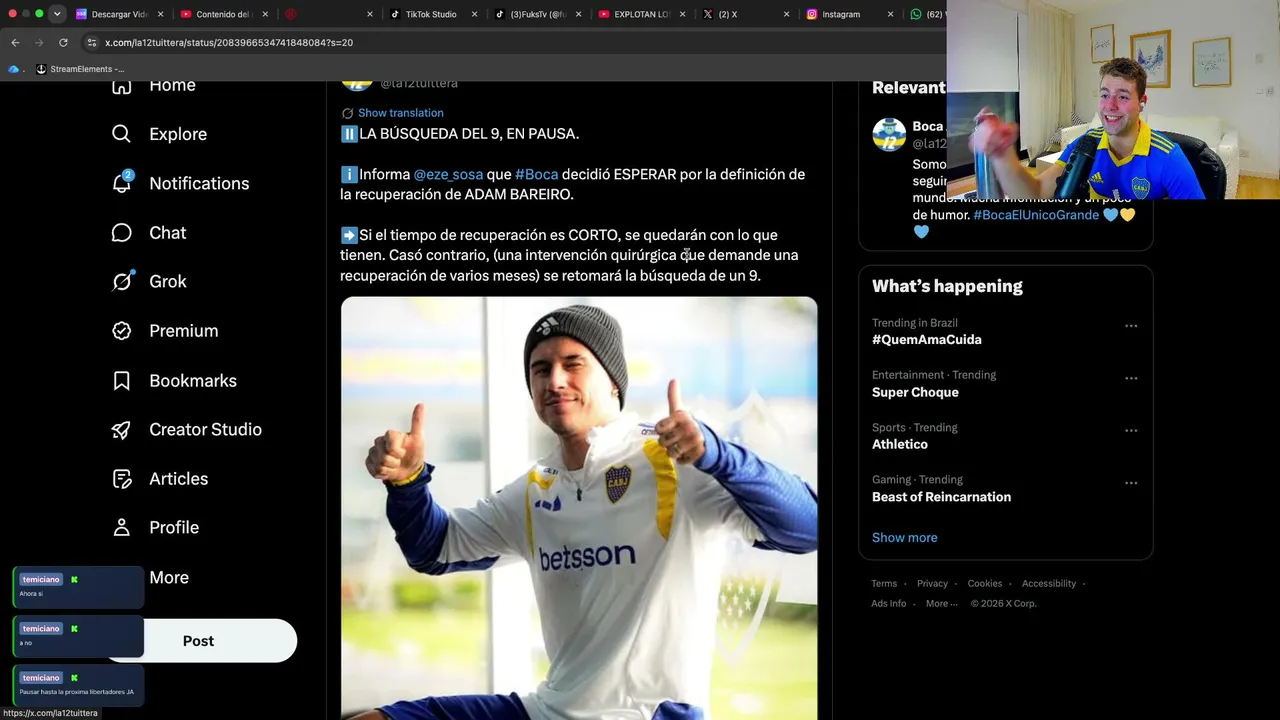Open the Terms footer link

pyautogui.click(x=884, y=584)
